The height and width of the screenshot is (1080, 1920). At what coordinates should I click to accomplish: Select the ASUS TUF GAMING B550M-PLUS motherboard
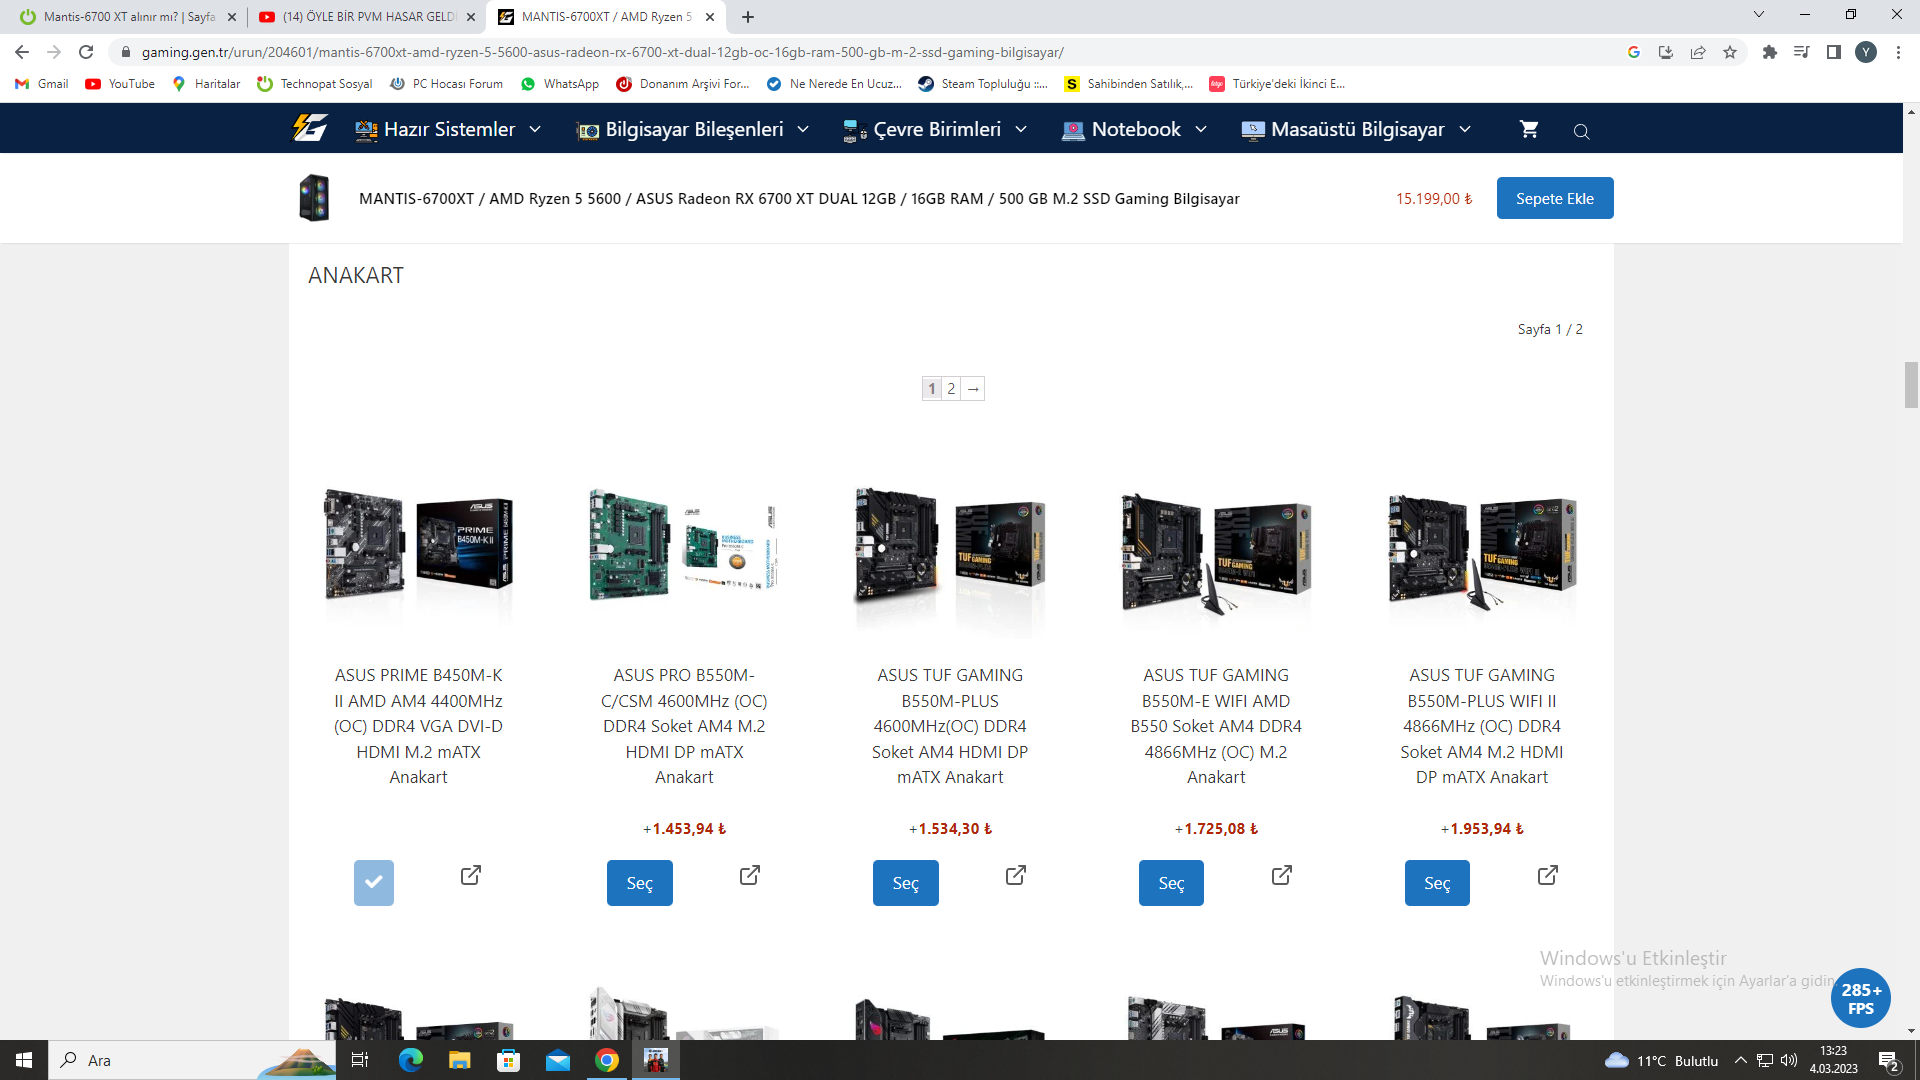(905, 883)
